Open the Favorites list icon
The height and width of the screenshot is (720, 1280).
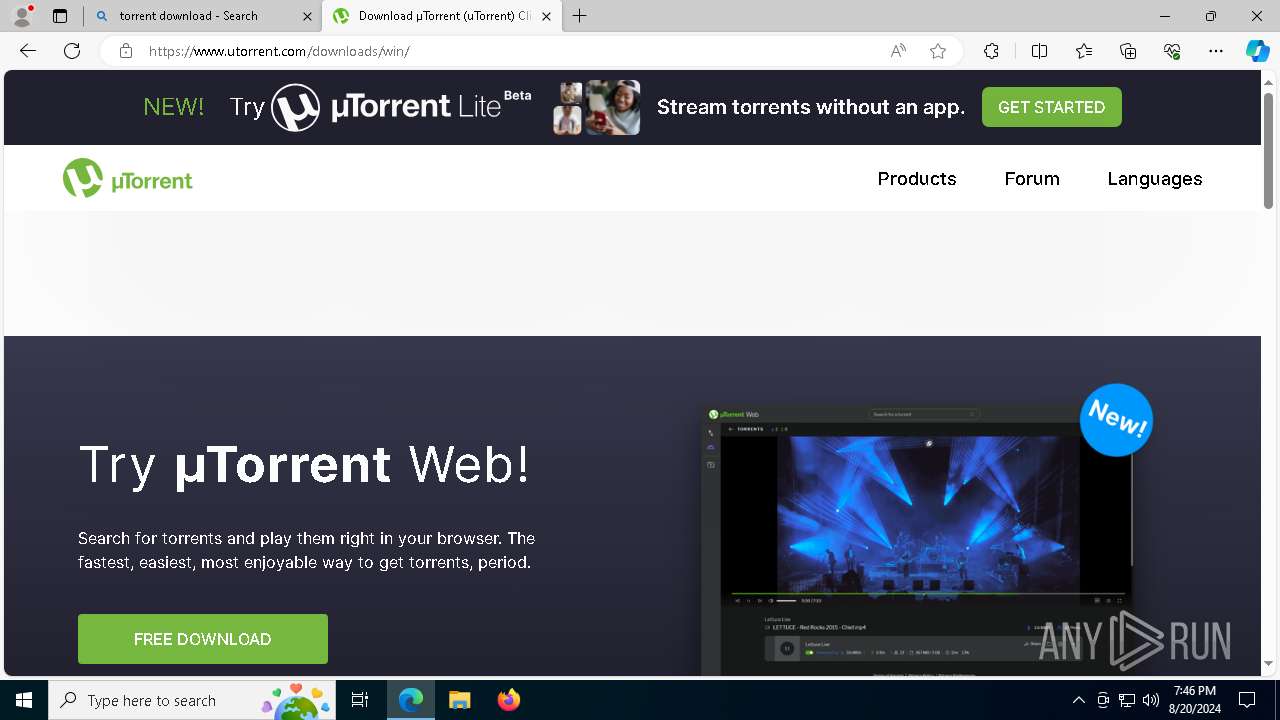(1084, 51)
